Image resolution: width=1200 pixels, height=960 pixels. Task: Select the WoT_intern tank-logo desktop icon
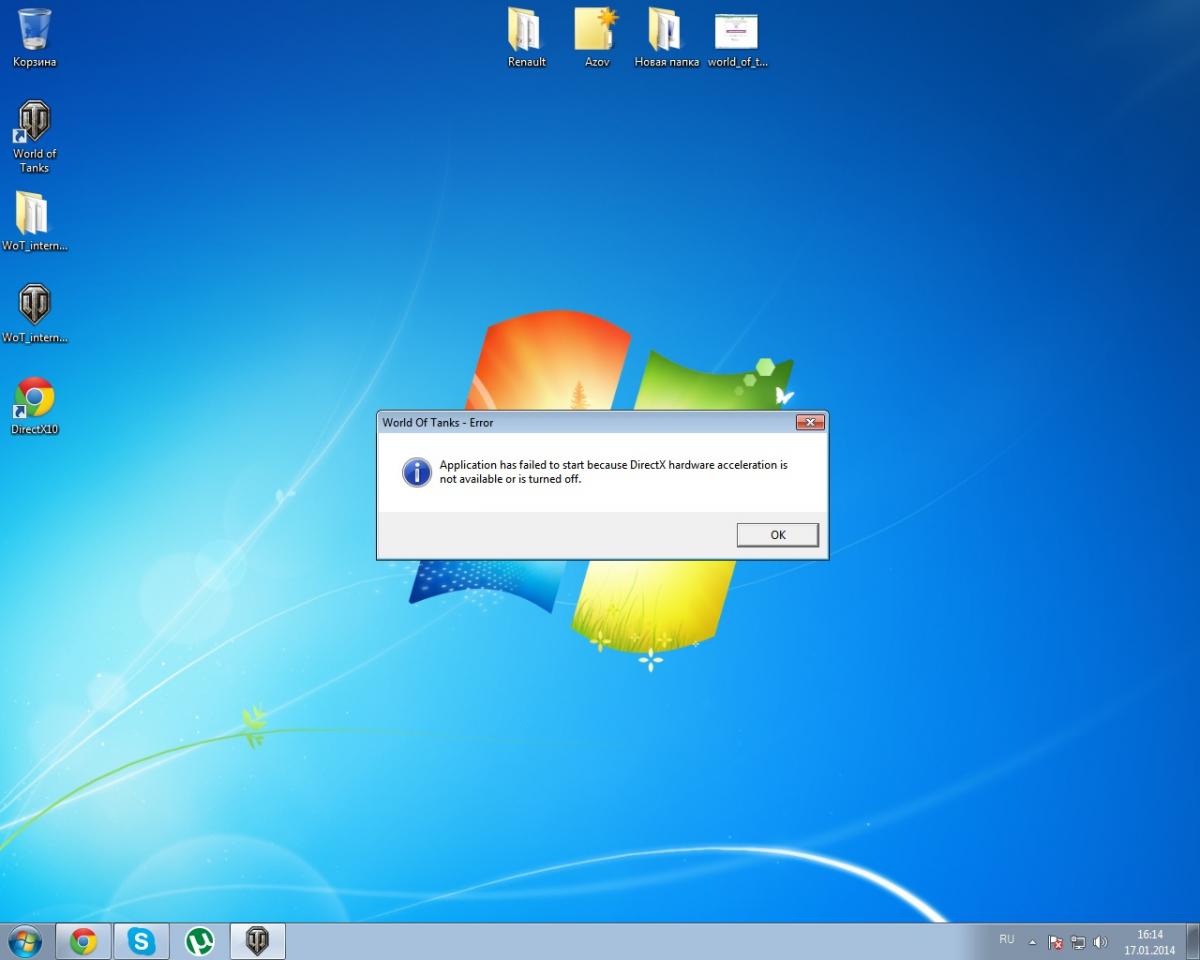point(35,305)
